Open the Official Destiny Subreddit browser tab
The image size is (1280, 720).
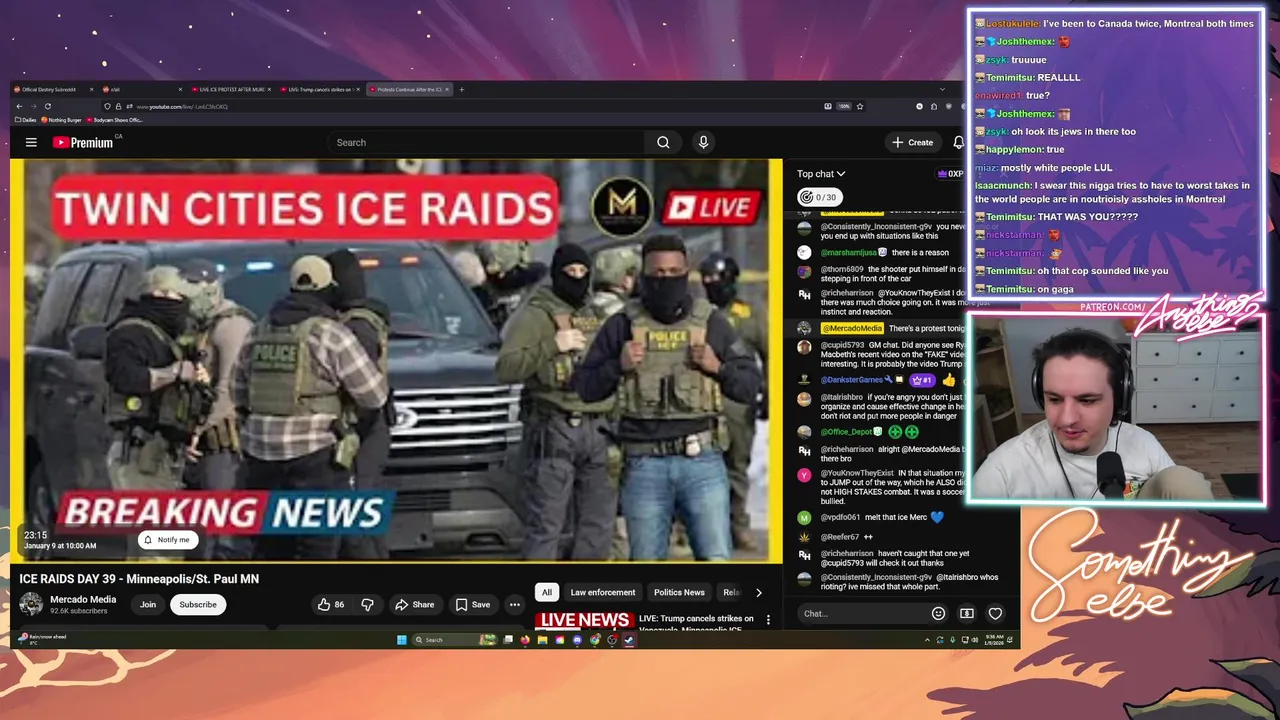(x=52, y=89)
